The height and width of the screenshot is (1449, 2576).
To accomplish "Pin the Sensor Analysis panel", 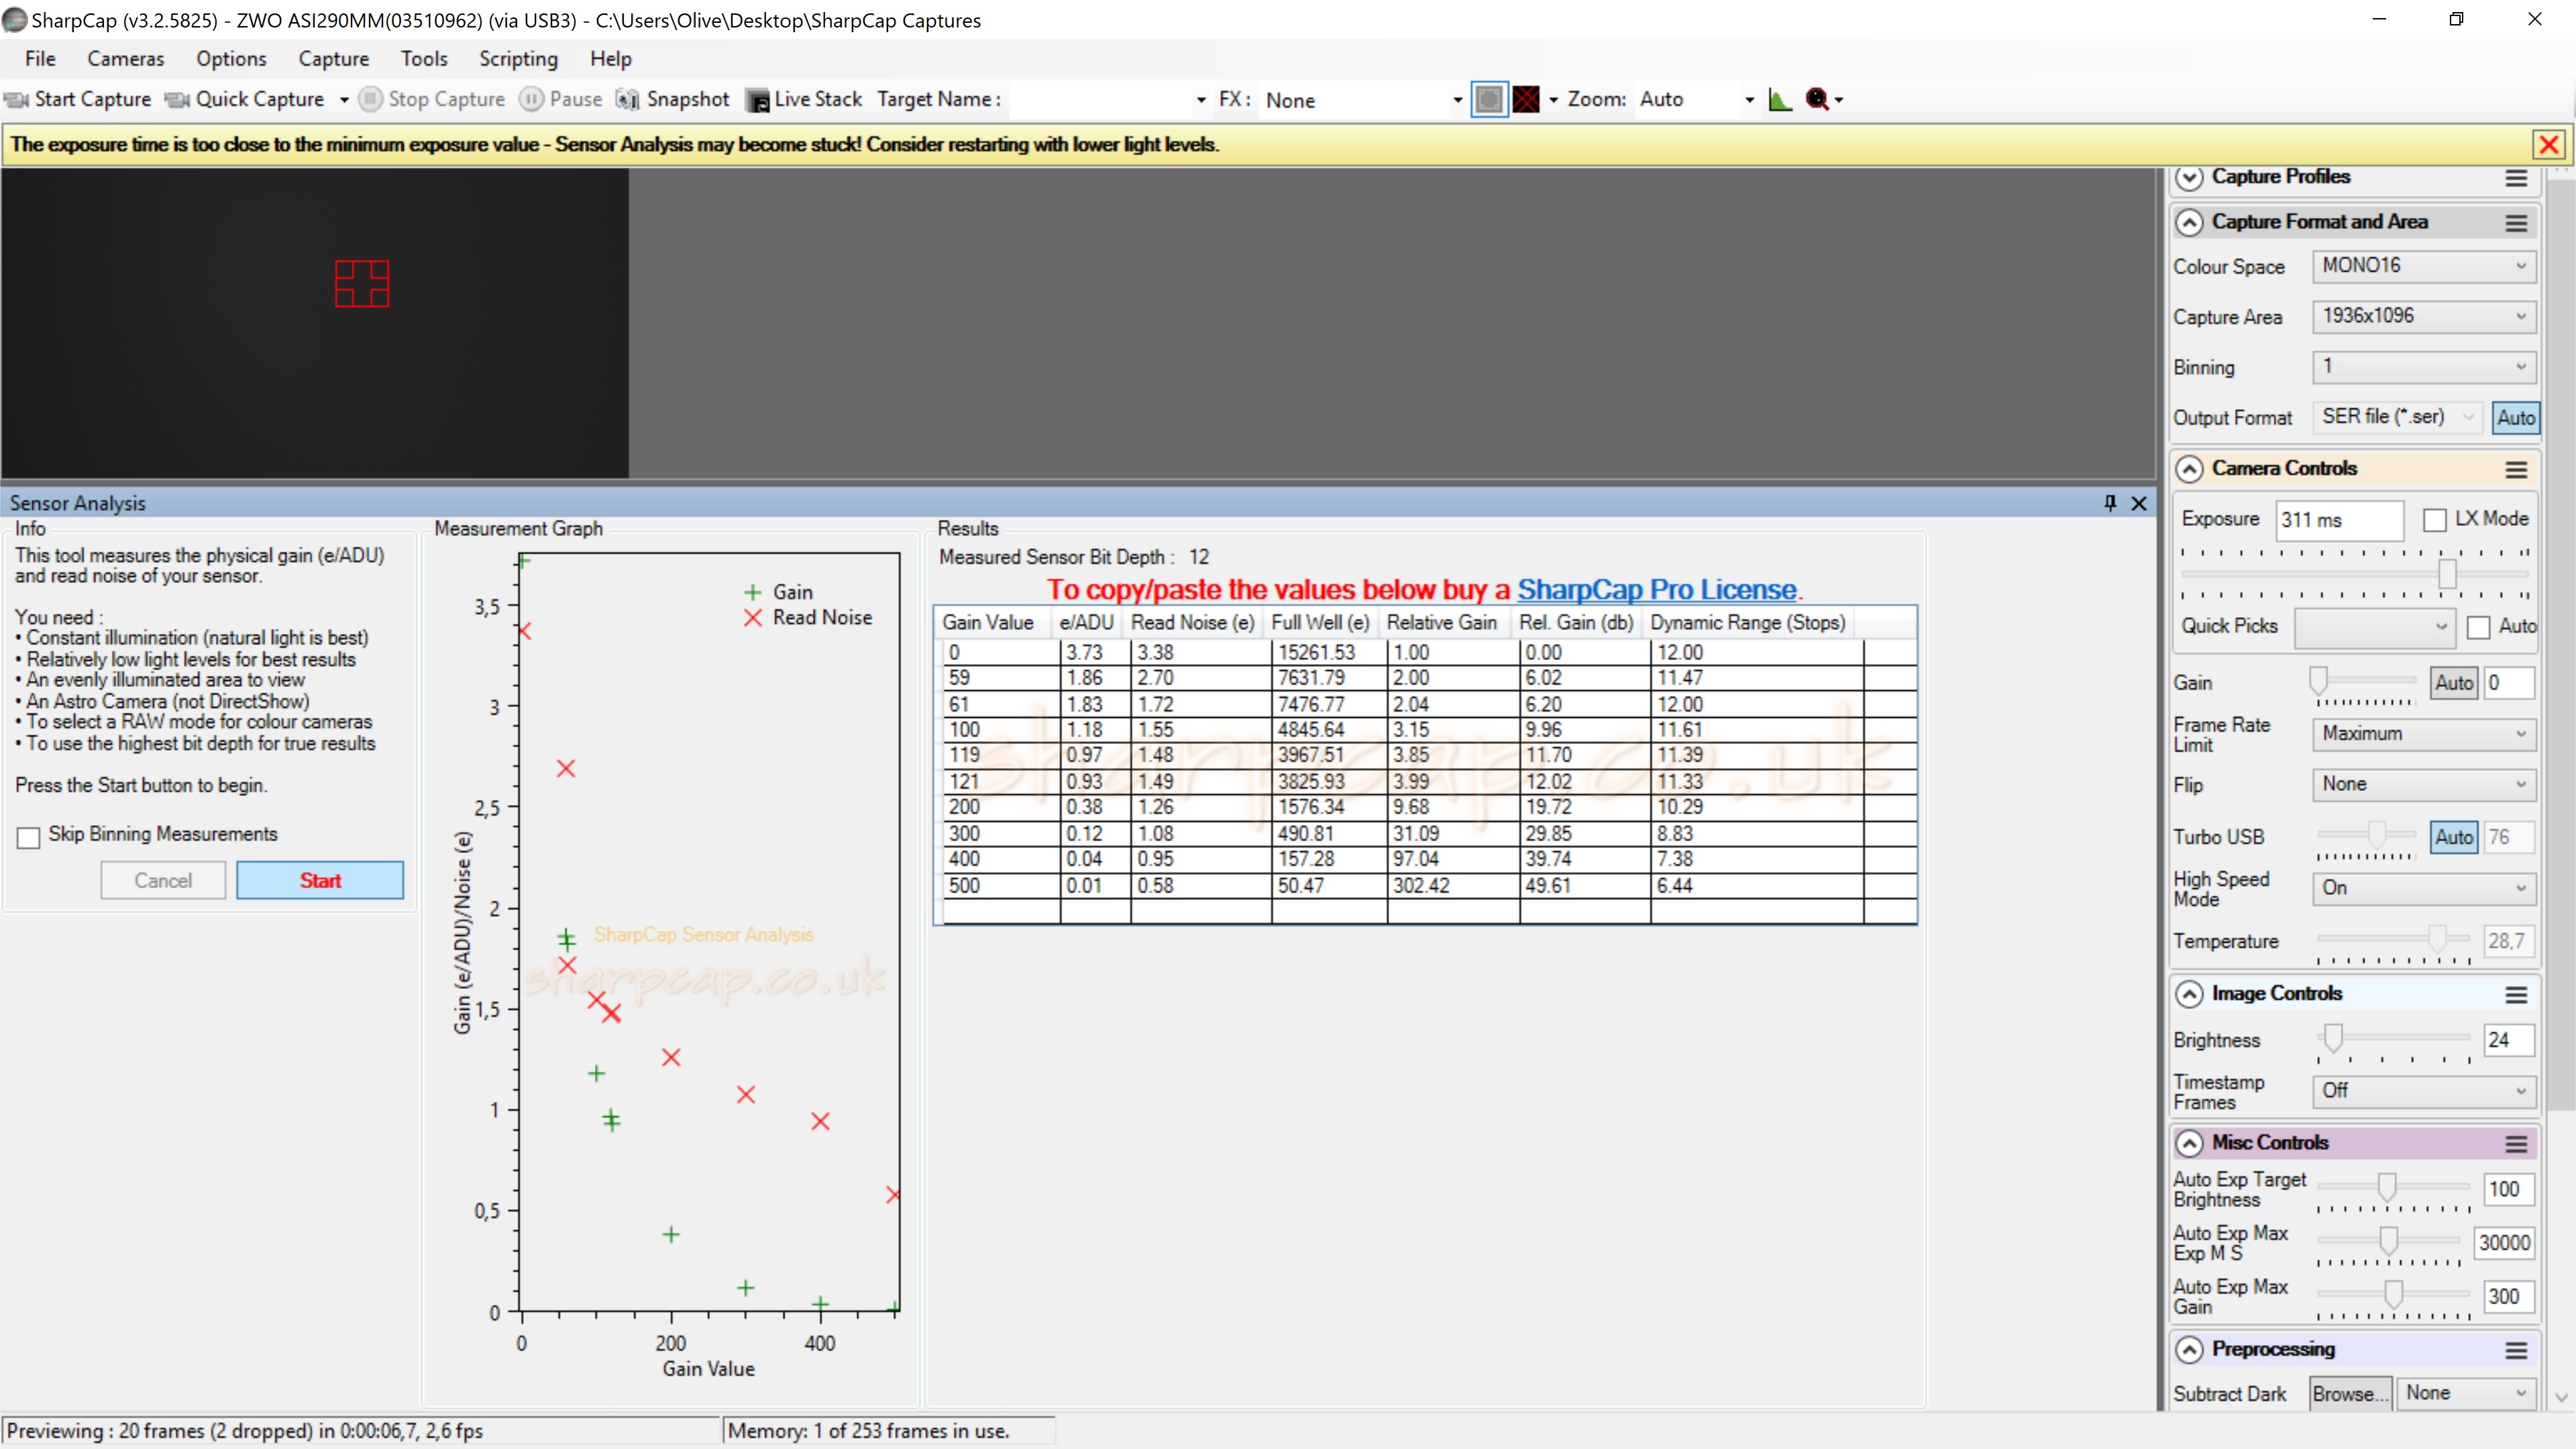I will coord(2110,503).
